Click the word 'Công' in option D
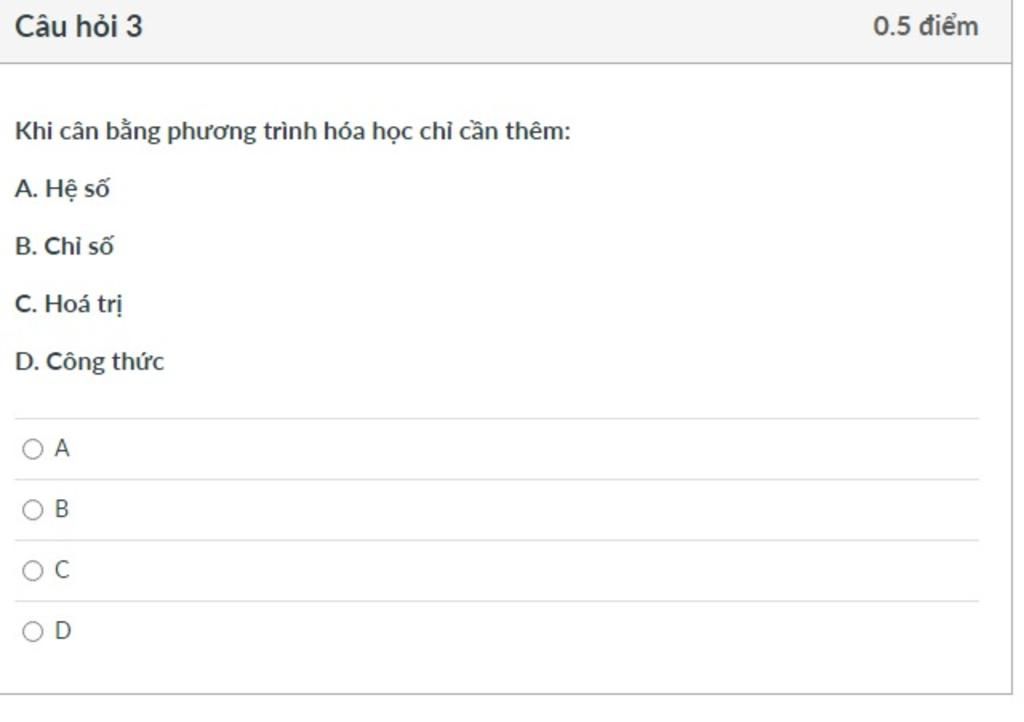Viewport: 1024px width, 722px height. click(x=71, y=362)
